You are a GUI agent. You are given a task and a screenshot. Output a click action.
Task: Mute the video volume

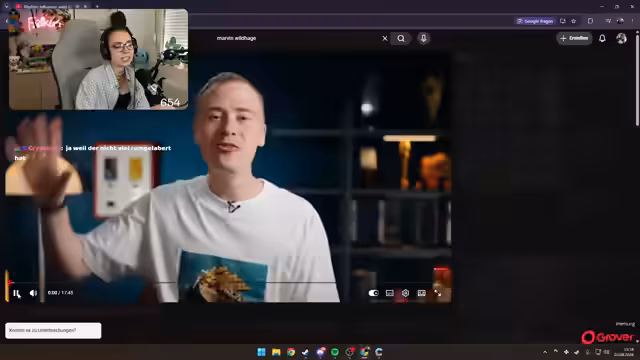coord(33,293)
